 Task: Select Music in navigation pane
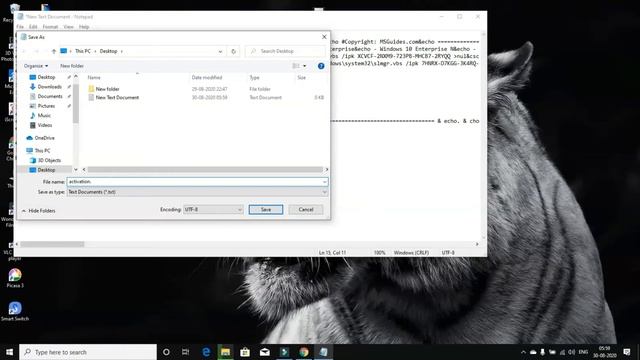tap(44, 116)
